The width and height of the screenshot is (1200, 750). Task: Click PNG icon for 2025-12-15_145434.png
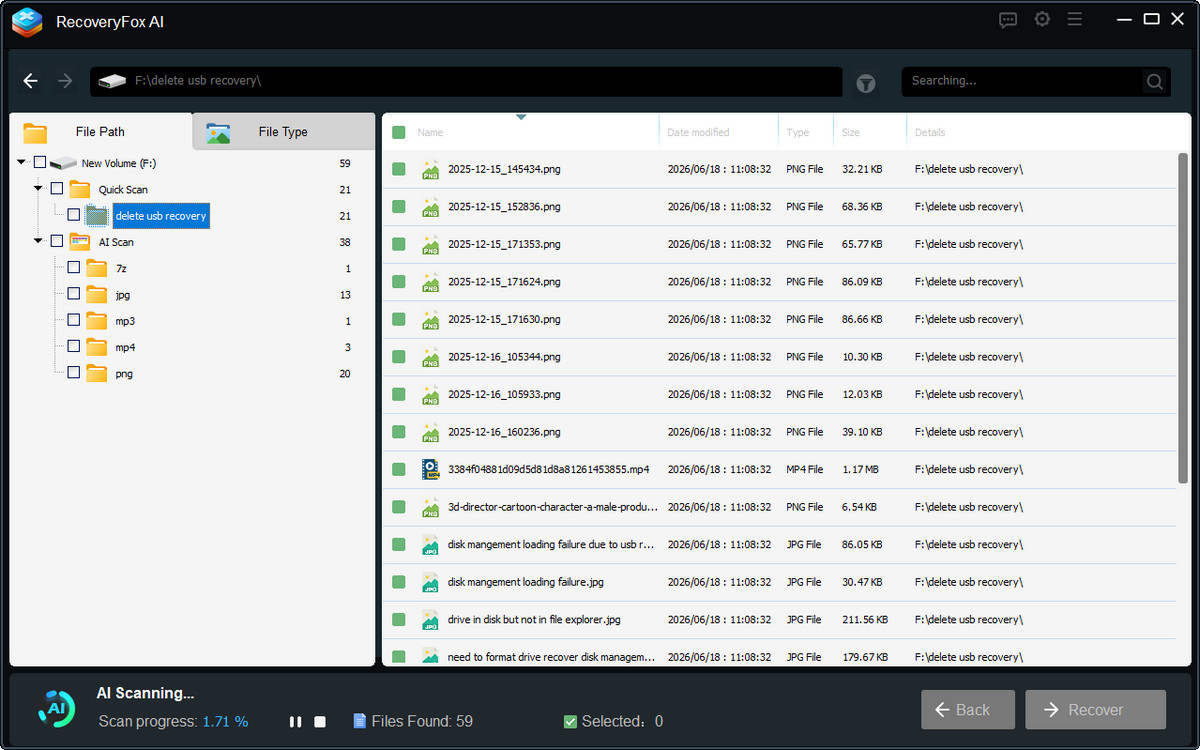[430, 169]
